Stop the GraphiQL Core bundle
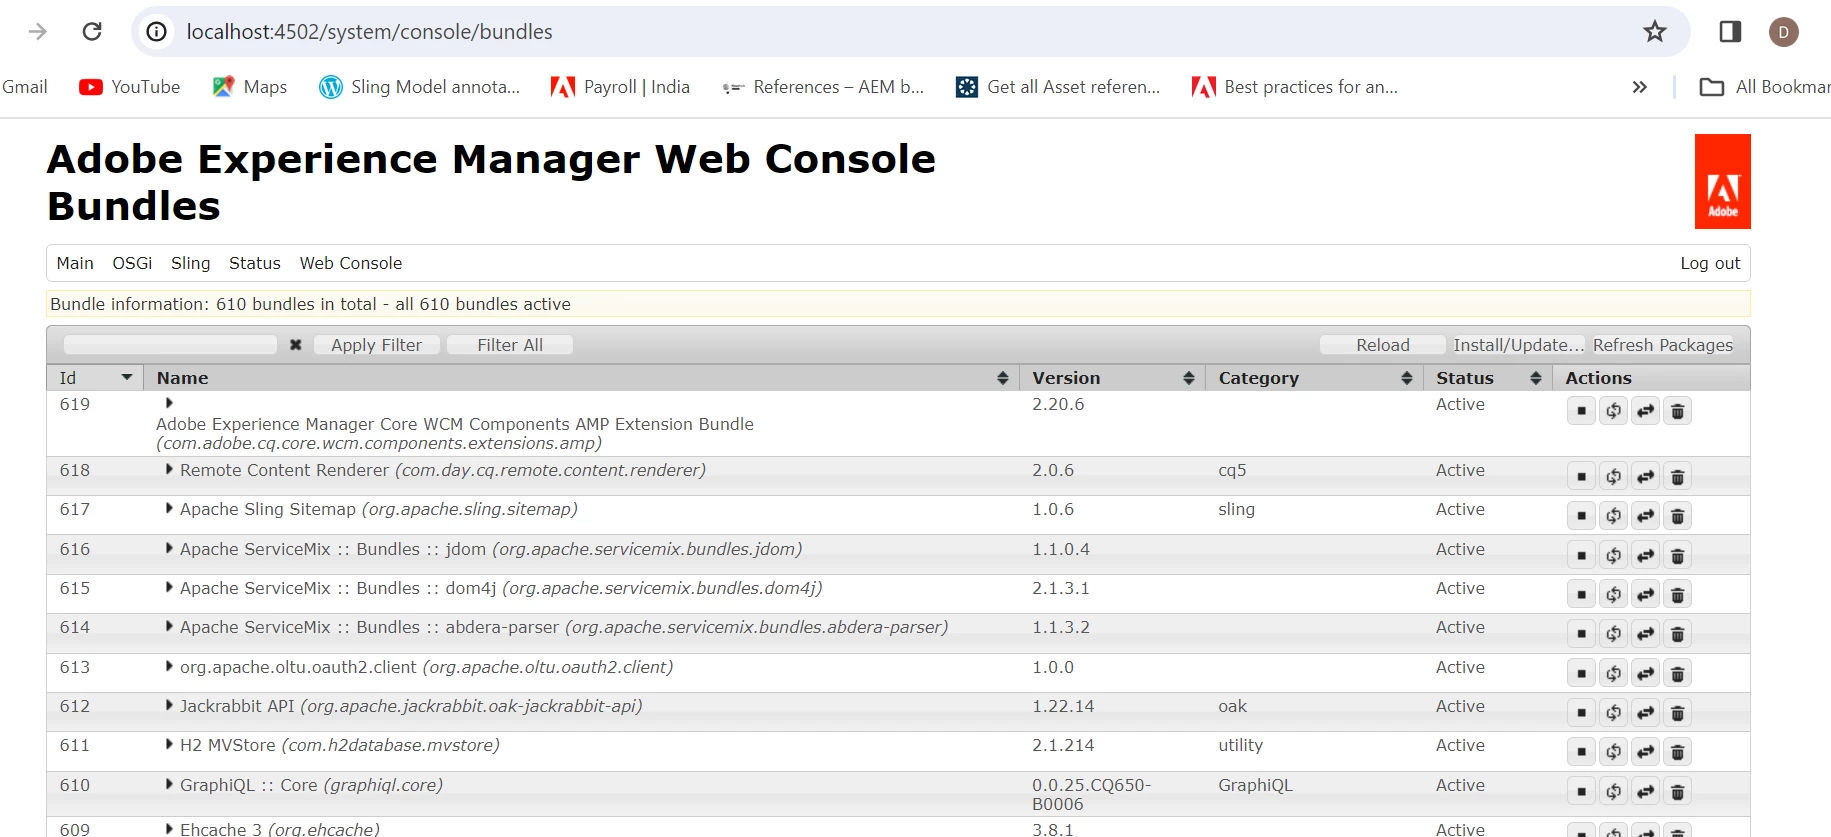This screenshot has height=837, width=1831. click(x=1581, y=792)
